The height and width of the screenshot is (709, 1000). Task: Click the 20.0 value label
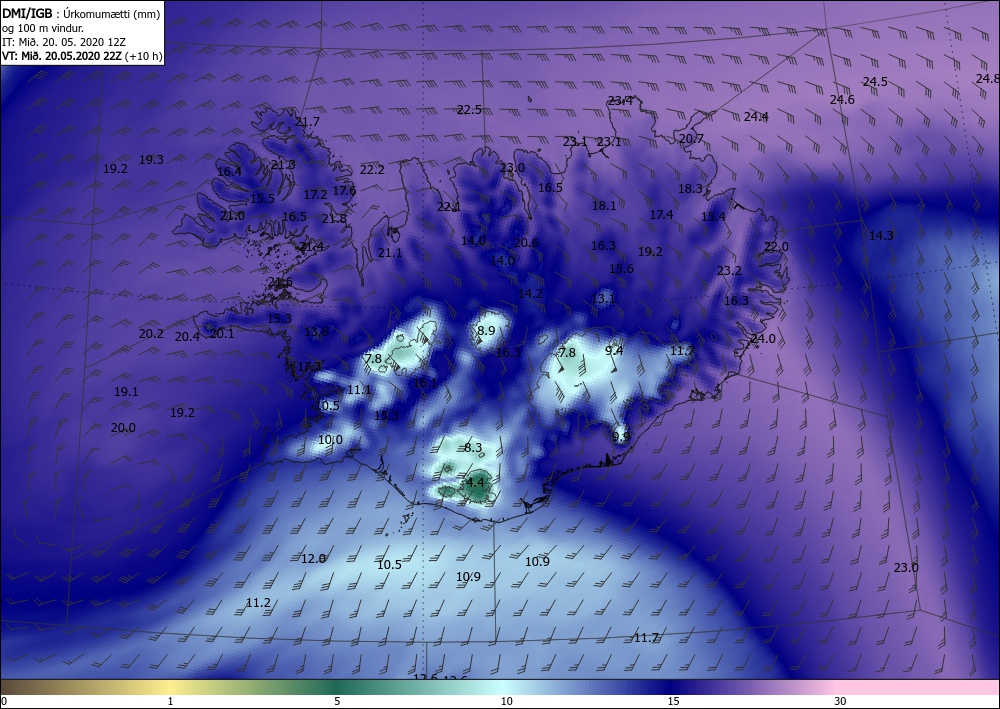tap(123, 427)
